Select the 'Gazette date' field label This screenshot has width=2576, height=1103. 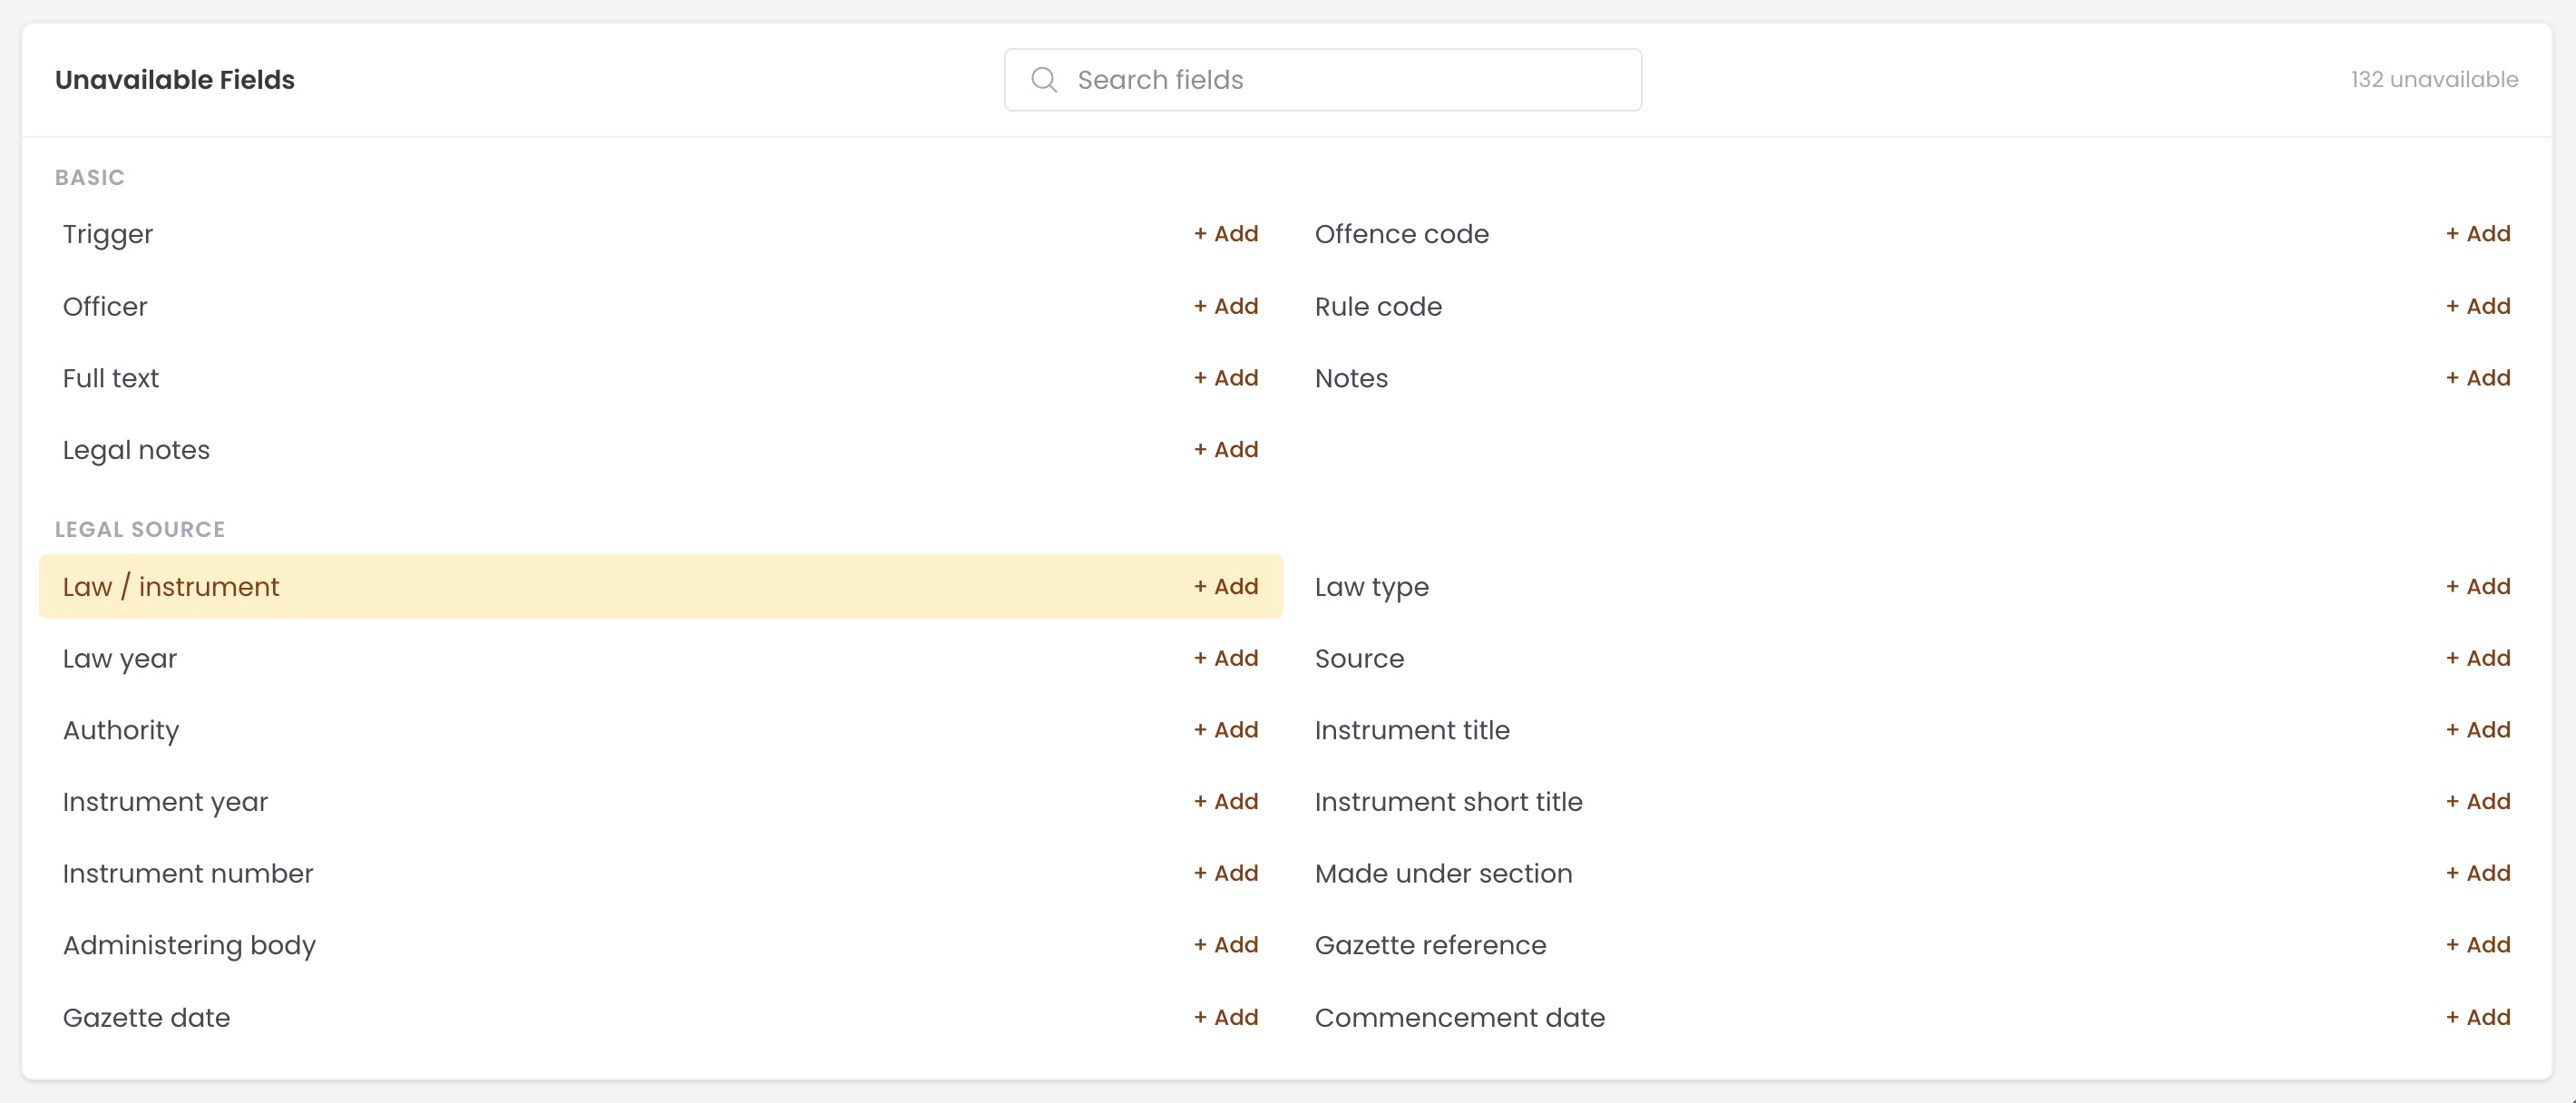point(146,1017)
